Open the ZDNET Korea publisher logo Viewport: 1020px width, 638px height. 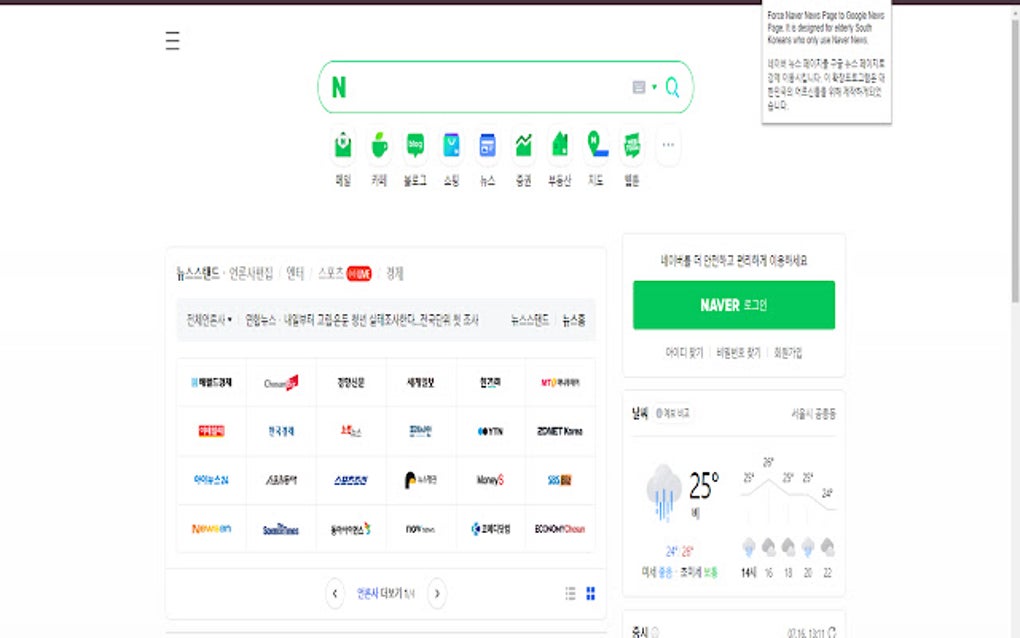(x=560, y=431)
